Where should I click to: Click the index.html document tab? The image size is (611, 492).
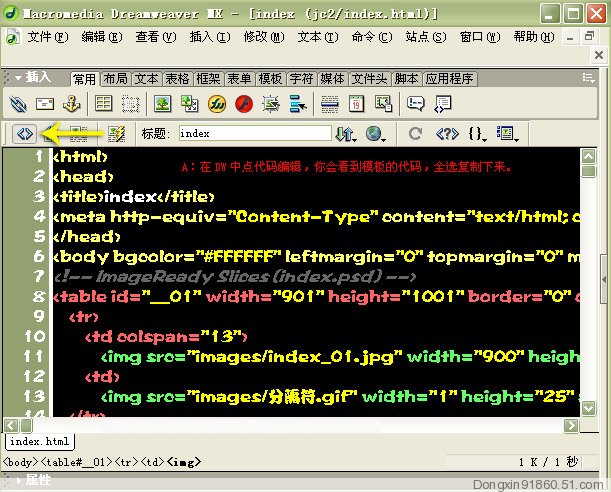coord(40,441)
